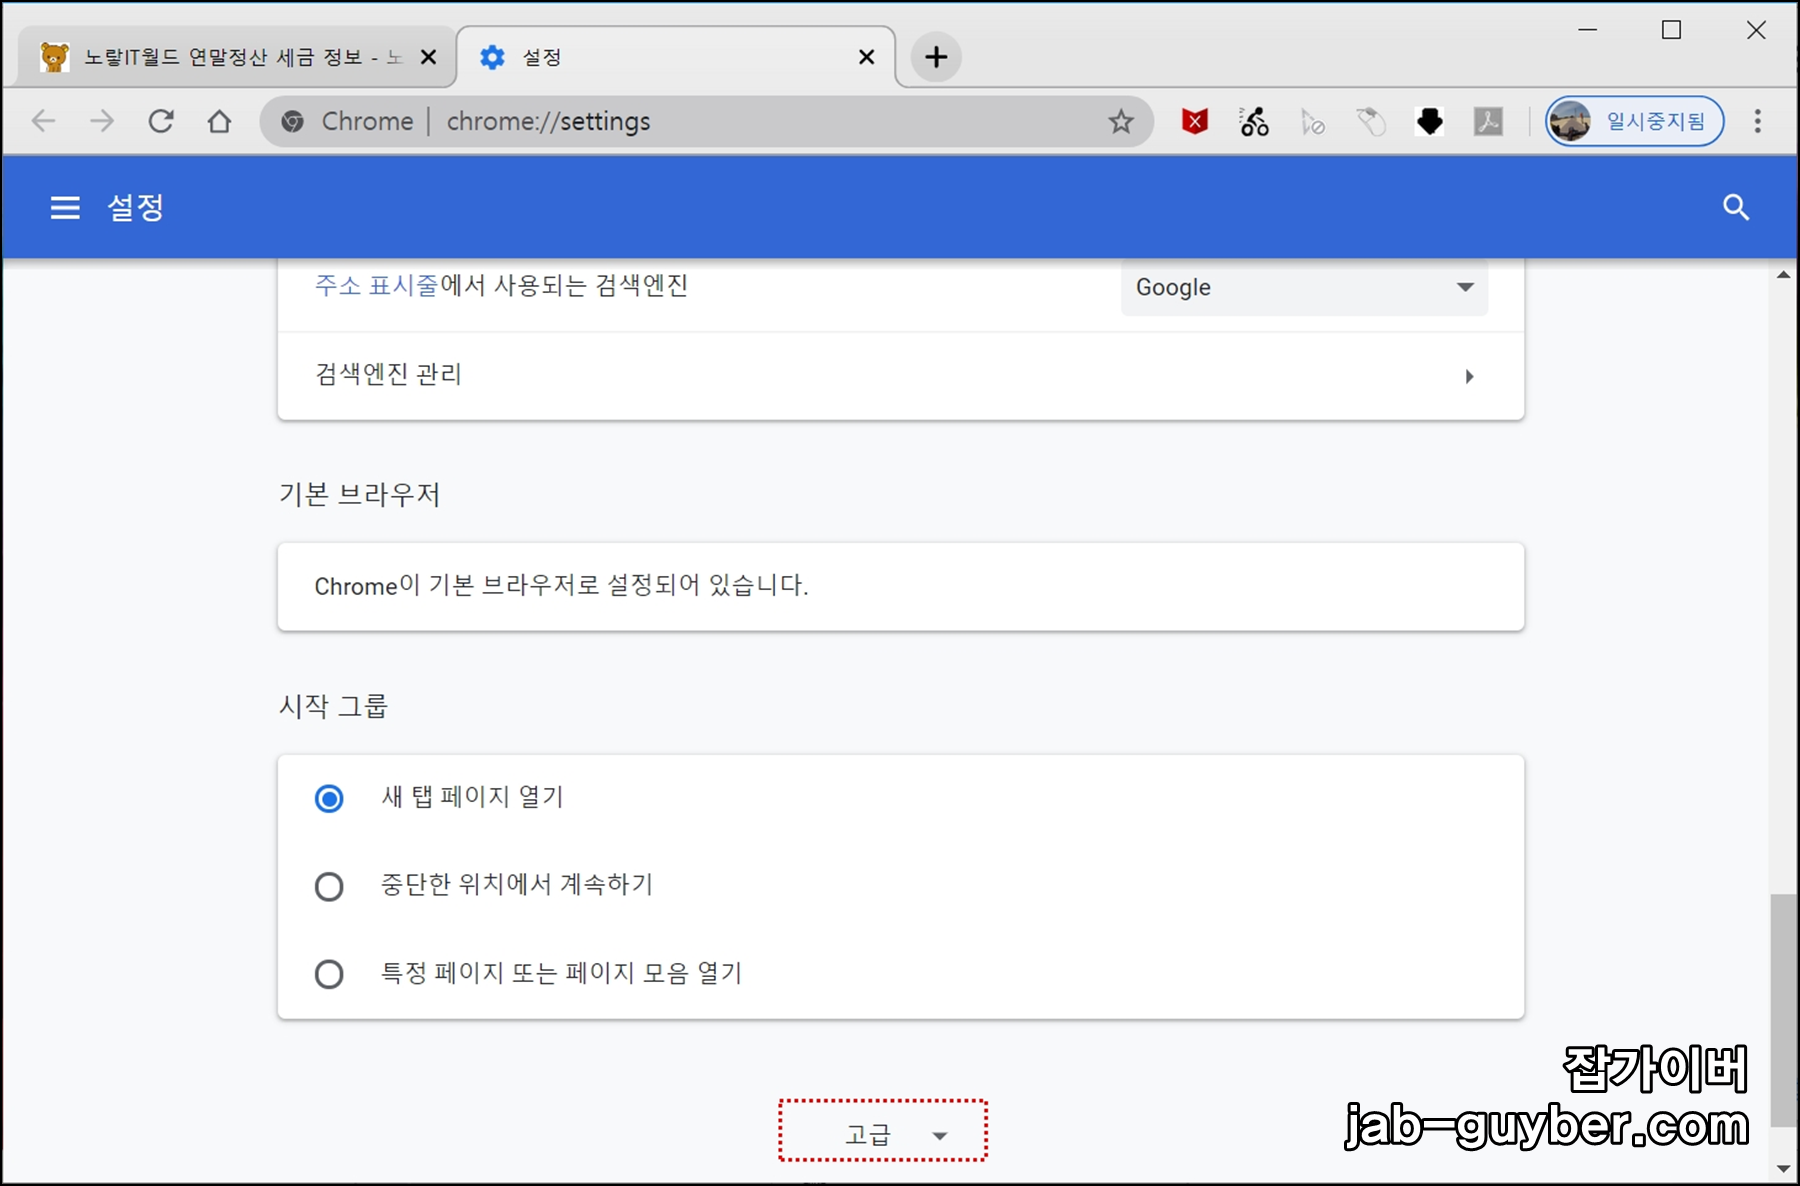Select 새 탭 페이지 열기 startup option
The width and height of the screenshot is (1800, 1186).
pos(330,798)
